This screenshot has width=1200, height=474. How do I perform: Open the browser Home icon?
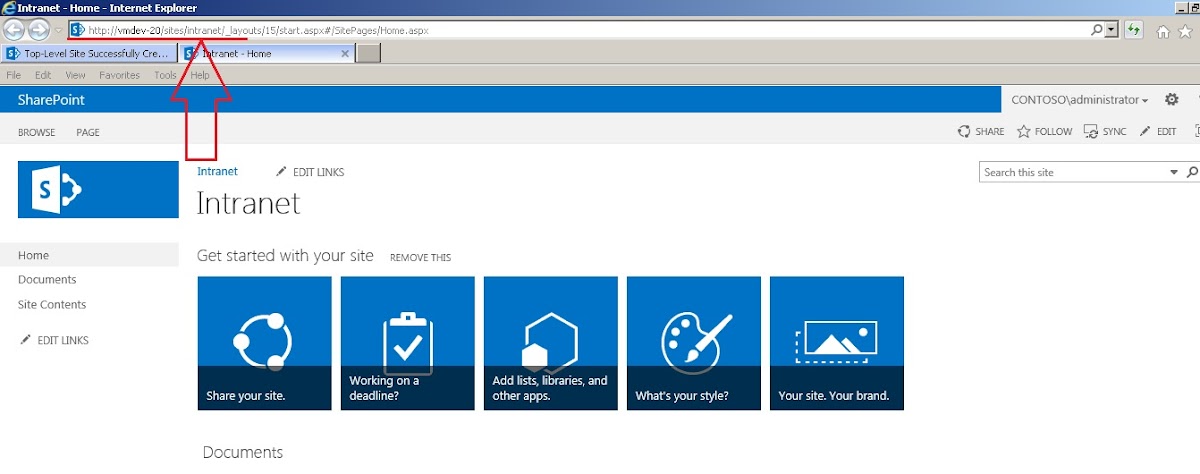[1164, 31]
